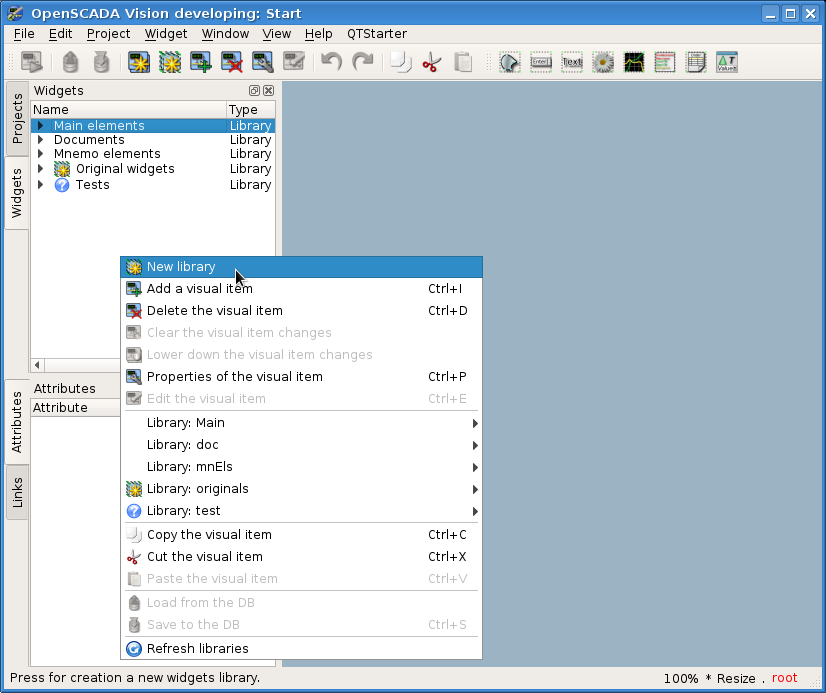Expand the Documents library
Screen dimensions: 826x693
pyautogui.click(x=41, y=140)
